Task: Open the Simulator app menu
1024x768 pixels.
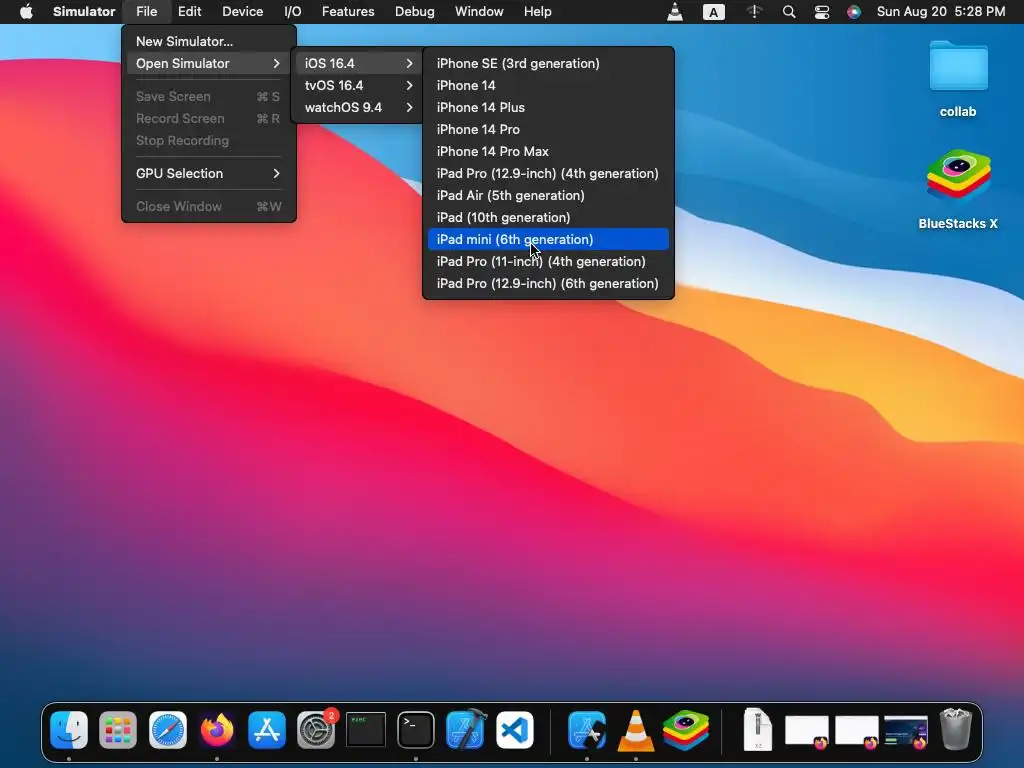Action: (x=84, y=12)
